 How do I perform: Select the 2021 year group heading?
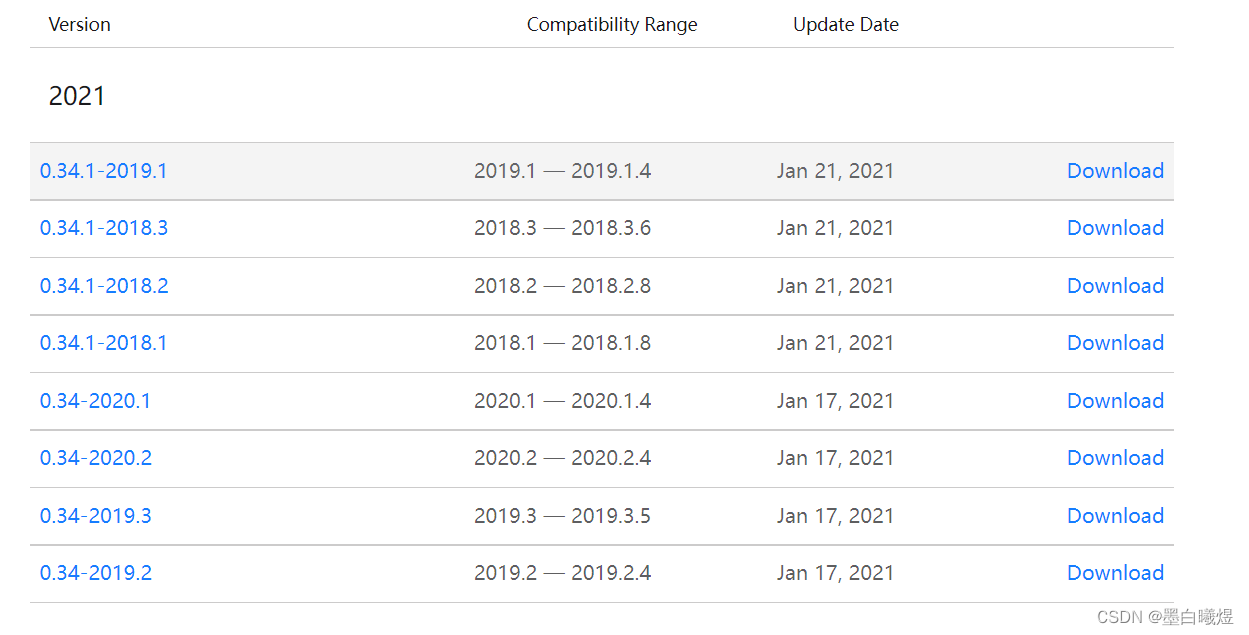pyautogui.click(x=77, y=96)
